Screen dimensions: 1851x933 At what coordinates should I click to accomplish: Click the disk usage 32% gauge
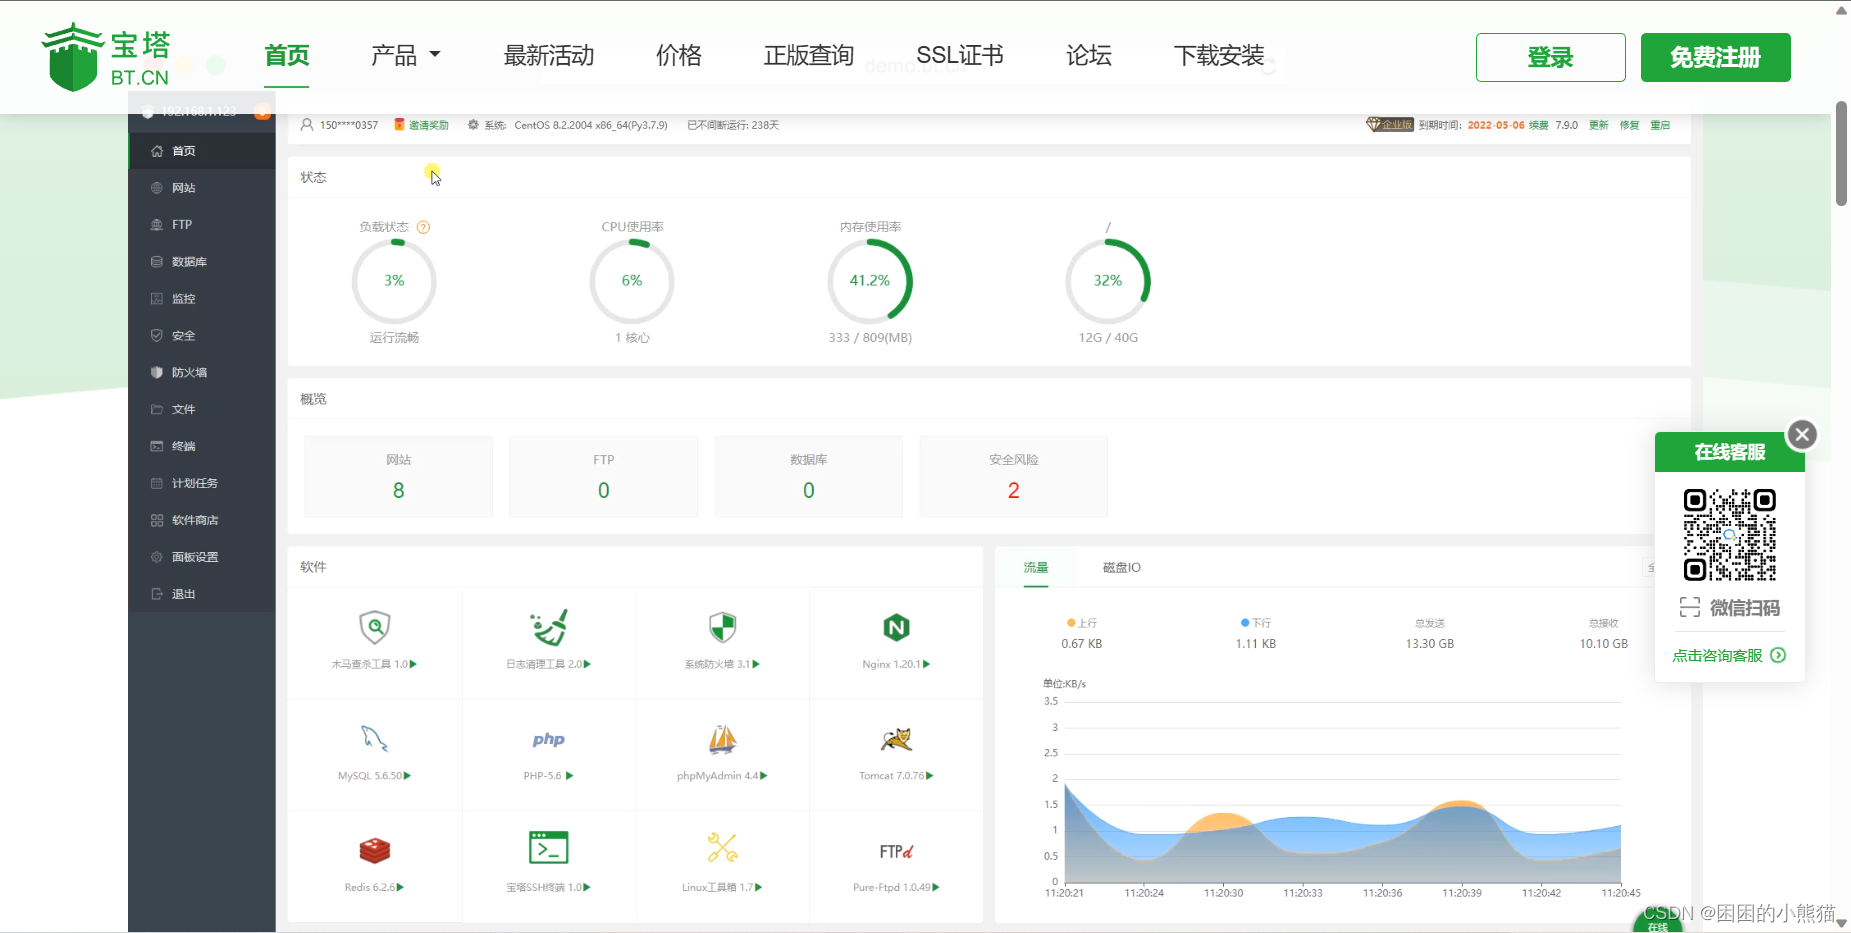(x=1108, y=281)
